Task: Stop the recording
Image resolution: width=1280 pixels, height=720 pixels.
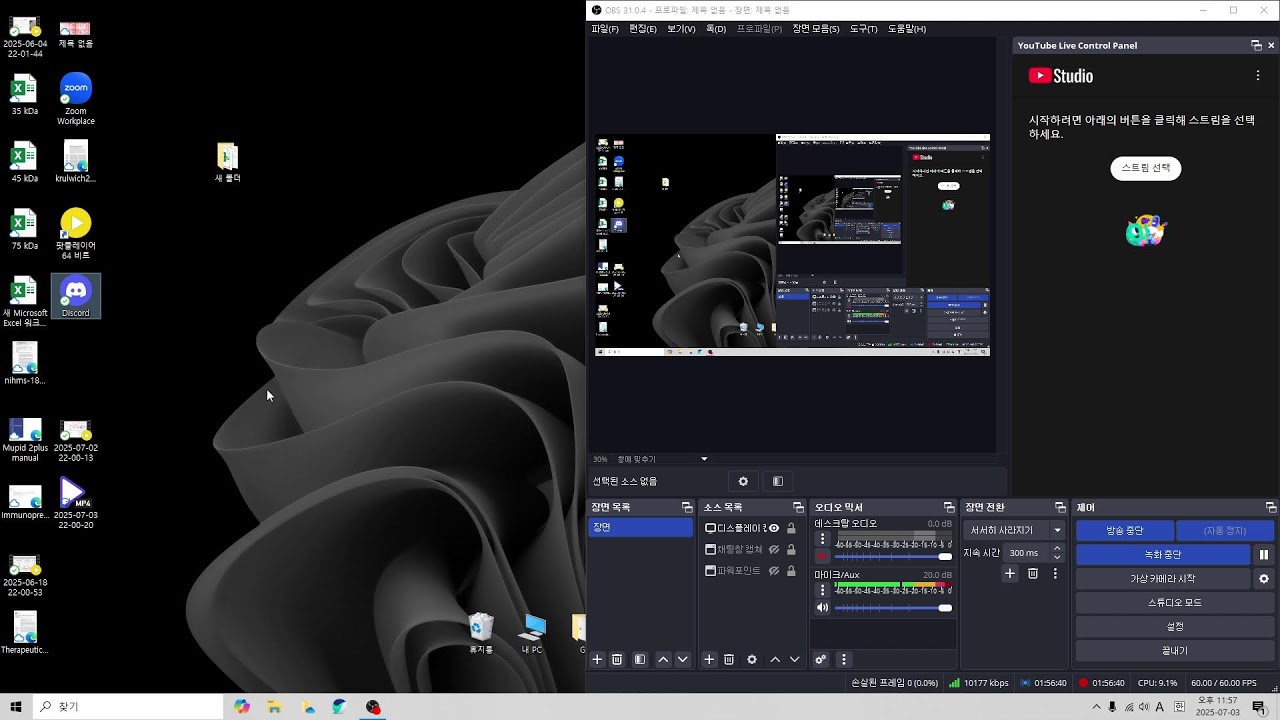Action: pos(1163,555)
